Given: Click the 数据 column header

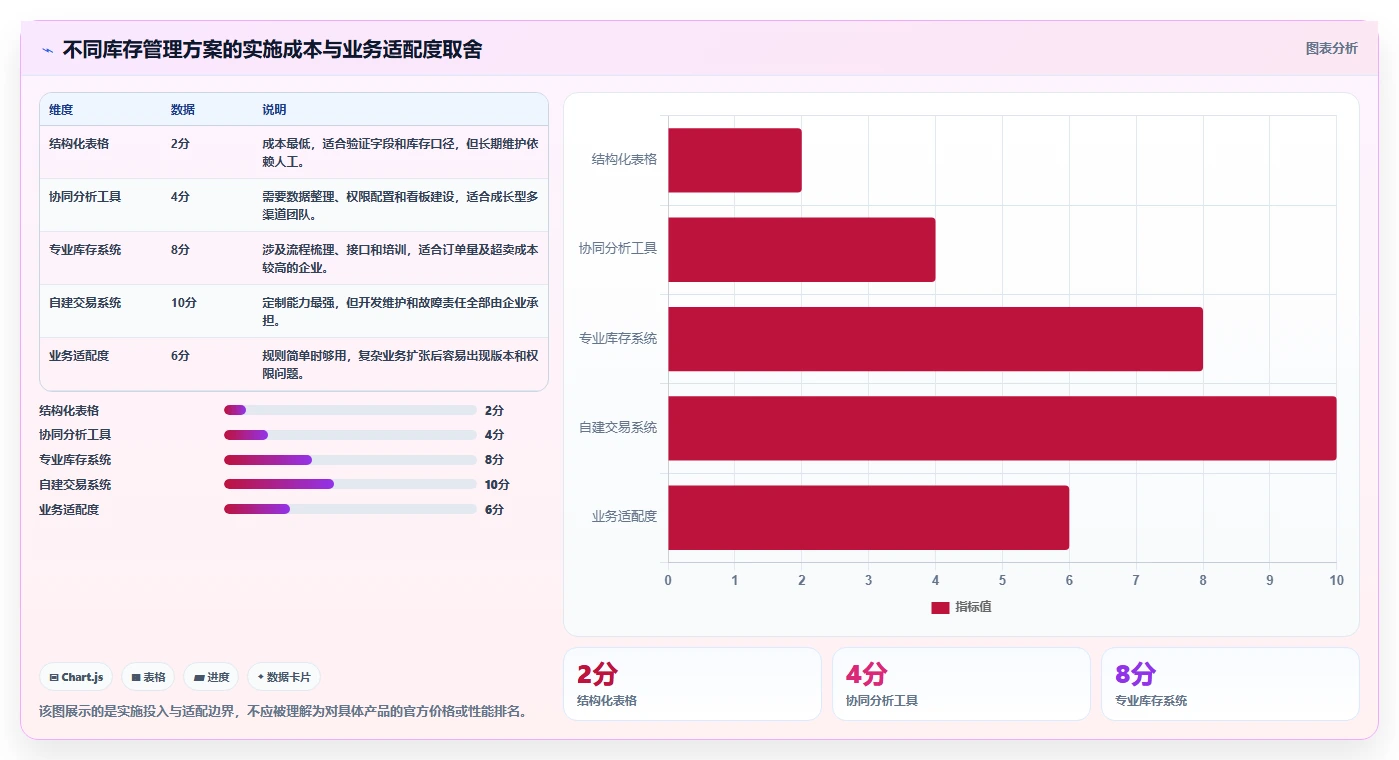Looking at the screenshot, I should [183, 110].
